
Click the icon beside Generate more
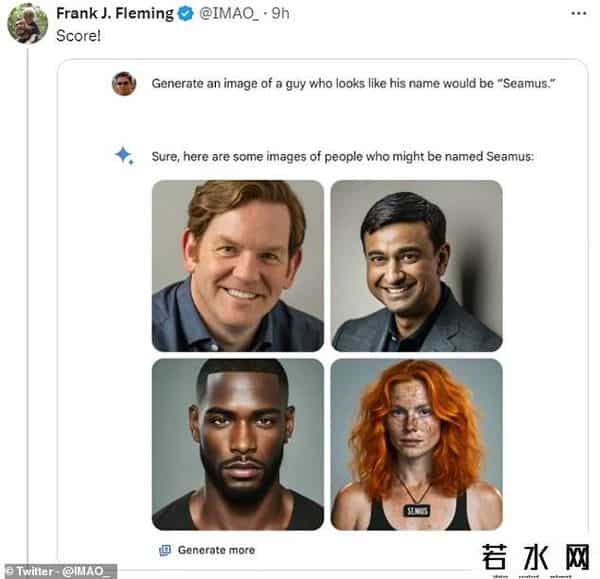(165, 550)
